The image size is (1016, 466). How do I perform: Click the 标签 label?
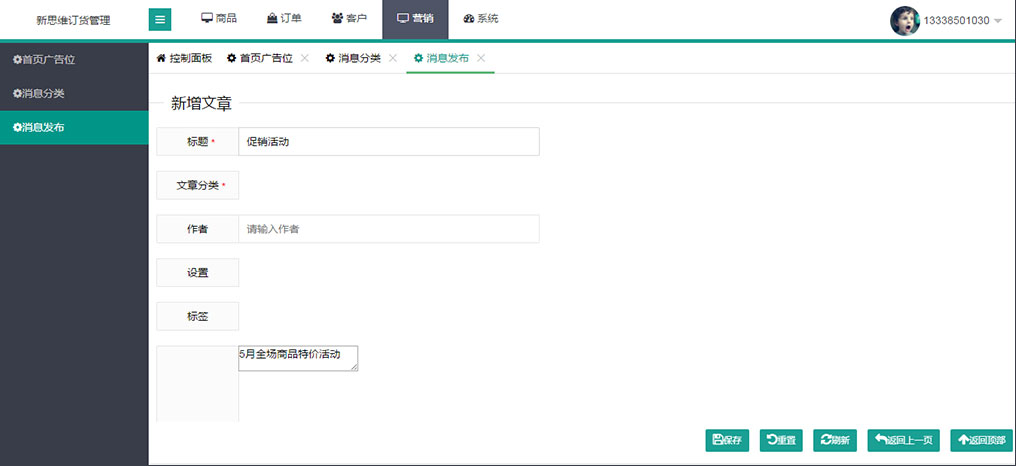[198, 317]
